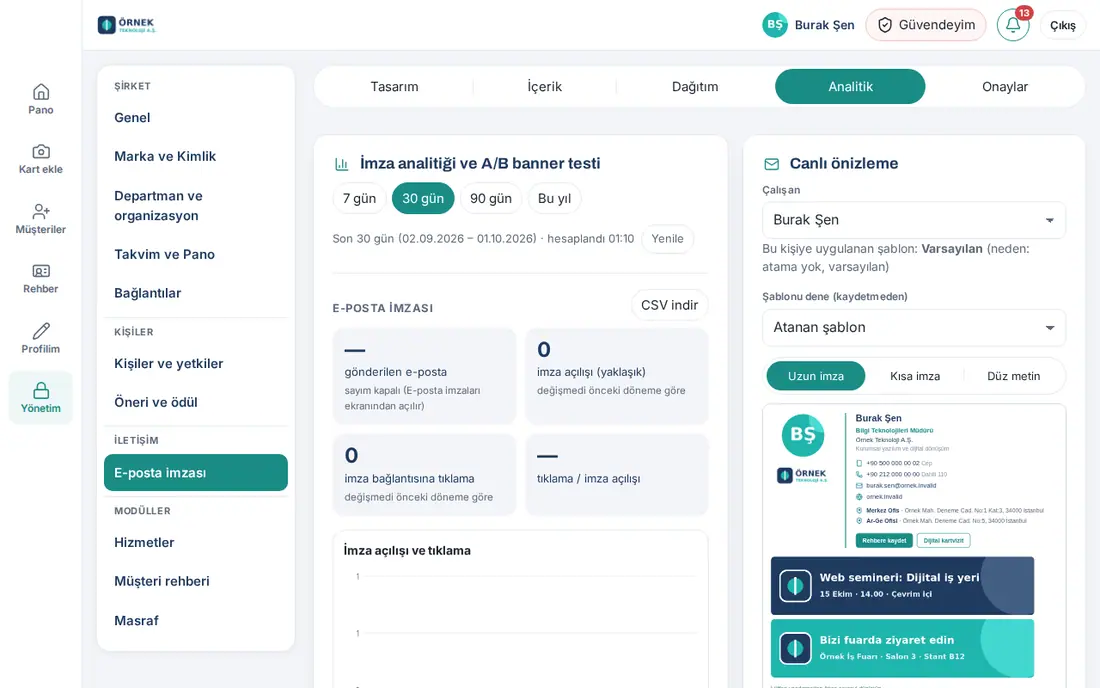The height and width of the screenshot is (688, 1100).
Task: Select E-posta imzası in the settings menu
Action: point(196,473)
